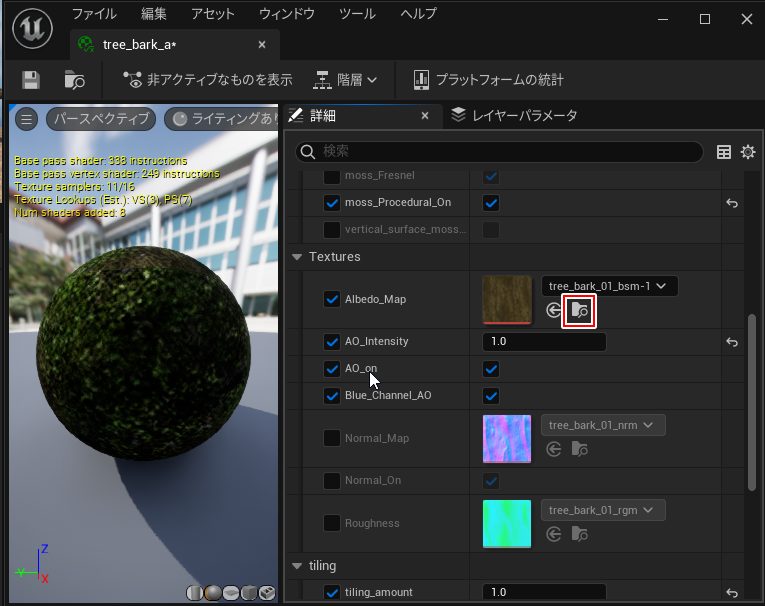Click the 検索 search field
This screenshot has height=606, width=765.
click(500, 152)
